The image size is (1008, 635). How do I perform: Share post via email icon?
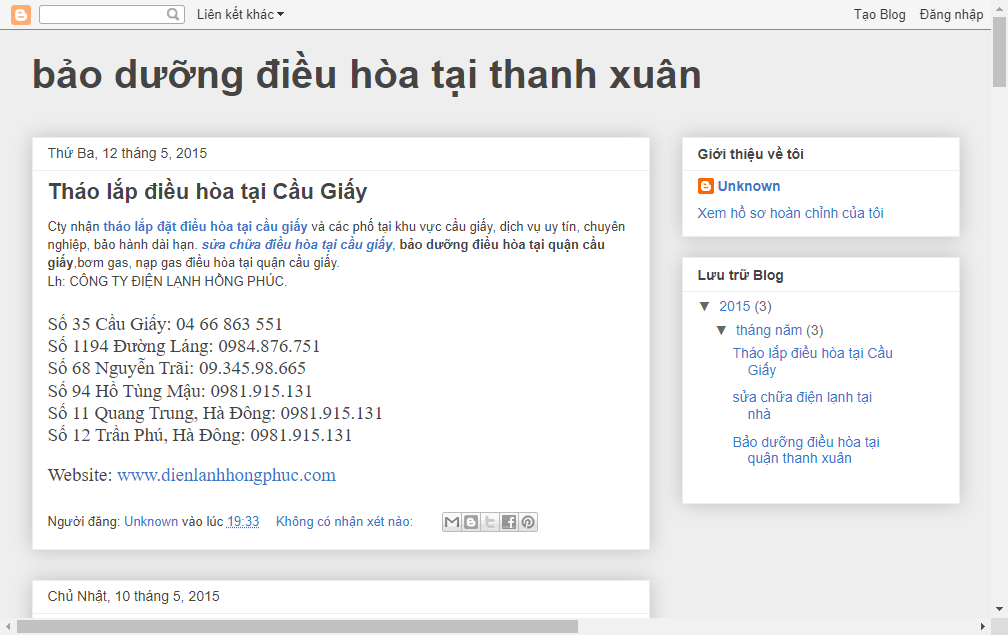click(x=452, y=522)
